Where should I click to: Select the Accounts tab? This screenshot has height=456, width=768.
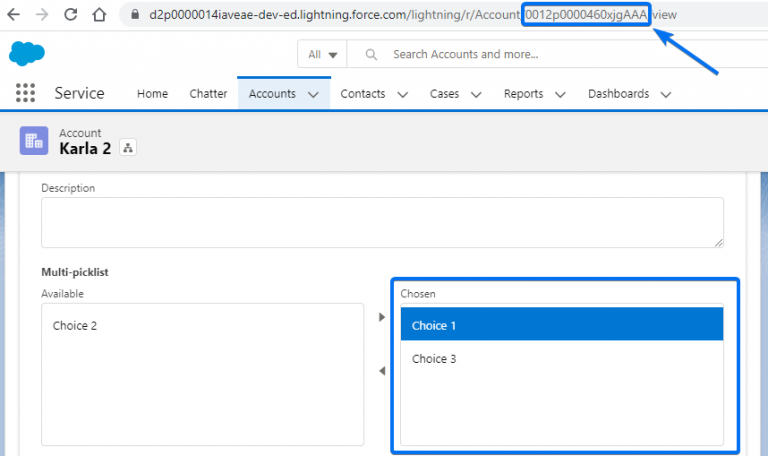point(272,94)
